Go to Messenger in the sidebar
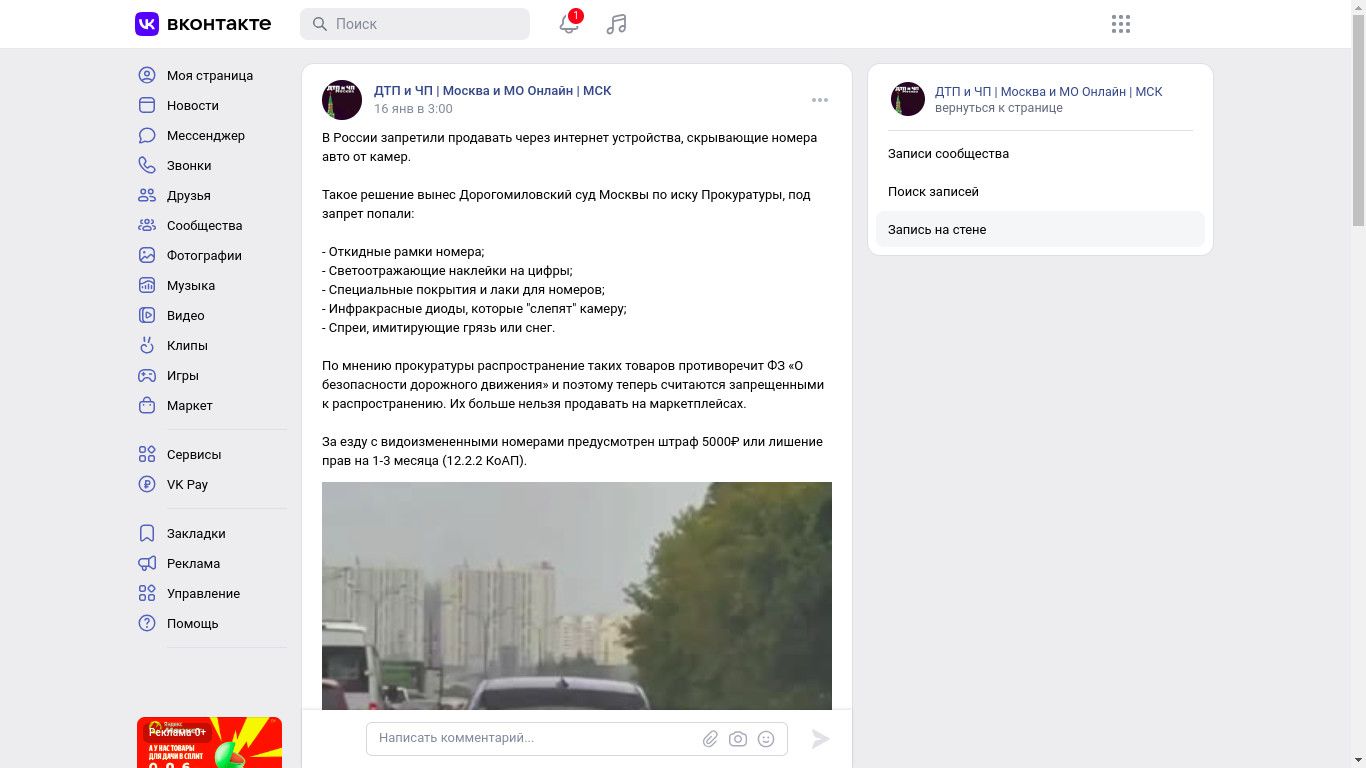This screenshot has width=1366, height=768. tap(206, 135)
